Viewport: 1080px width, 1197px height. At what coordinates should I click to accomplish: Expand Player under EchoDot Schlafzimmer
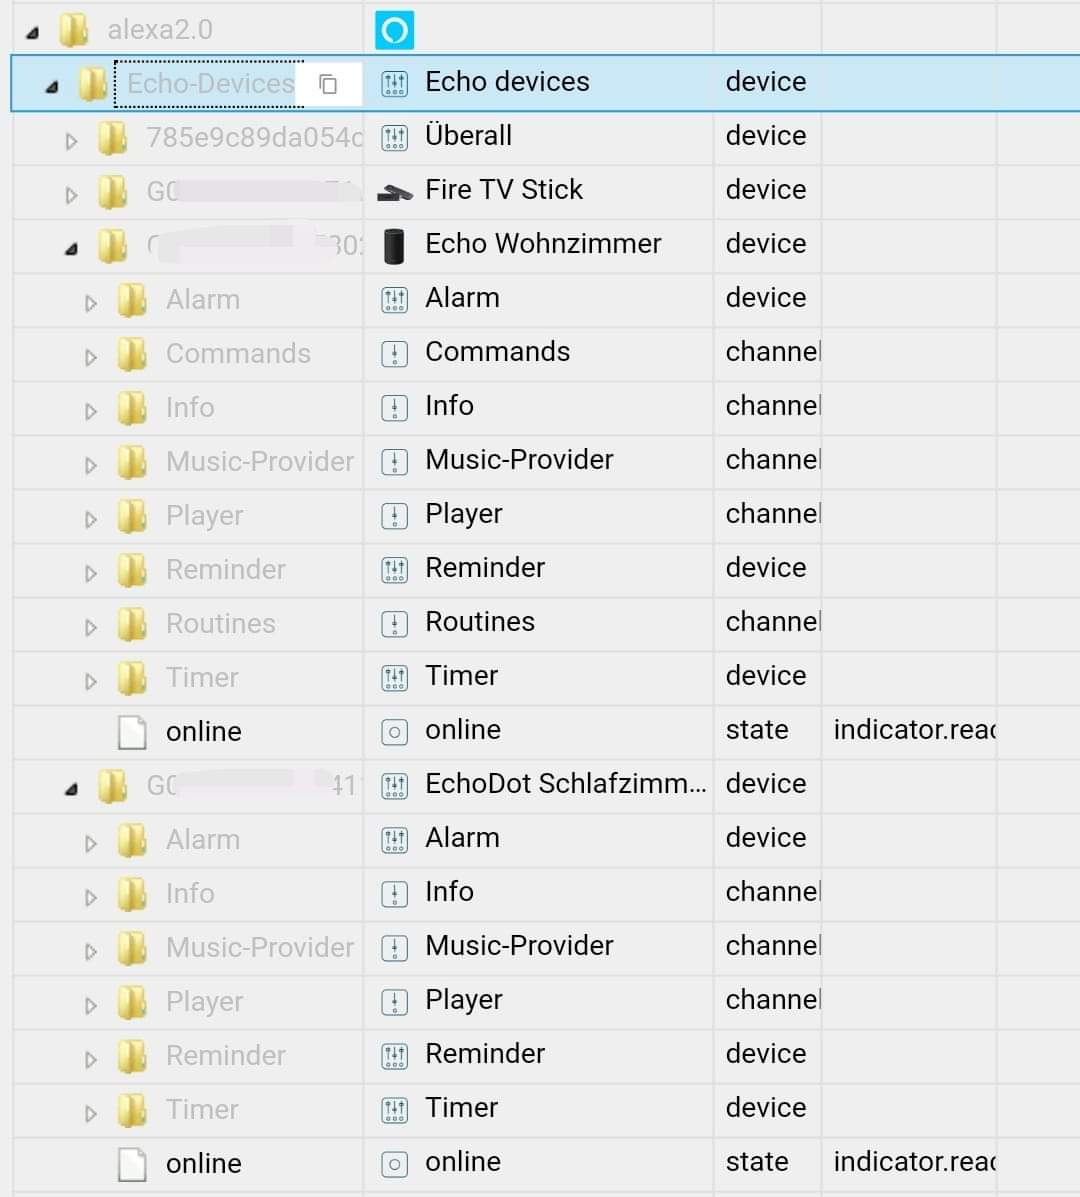click(91, 1005)
